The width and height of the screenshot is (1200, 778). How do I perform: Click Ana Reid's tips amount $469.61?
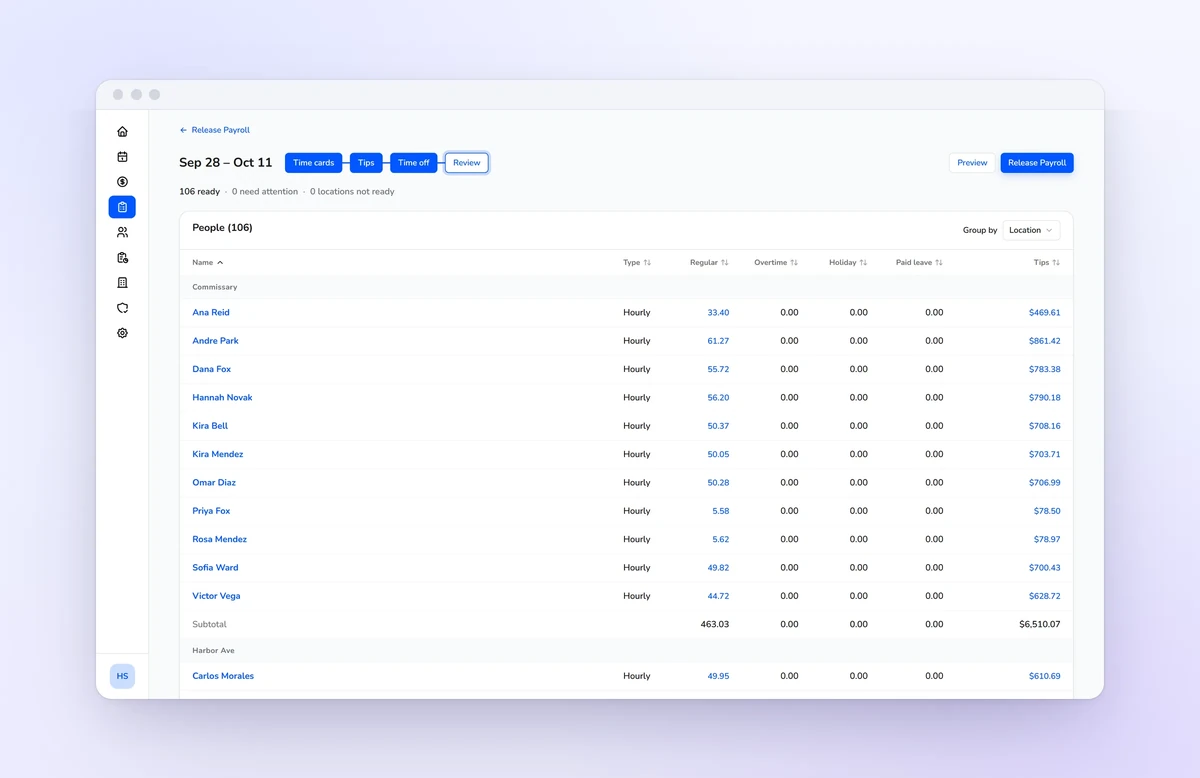(x=1045, y=313)
